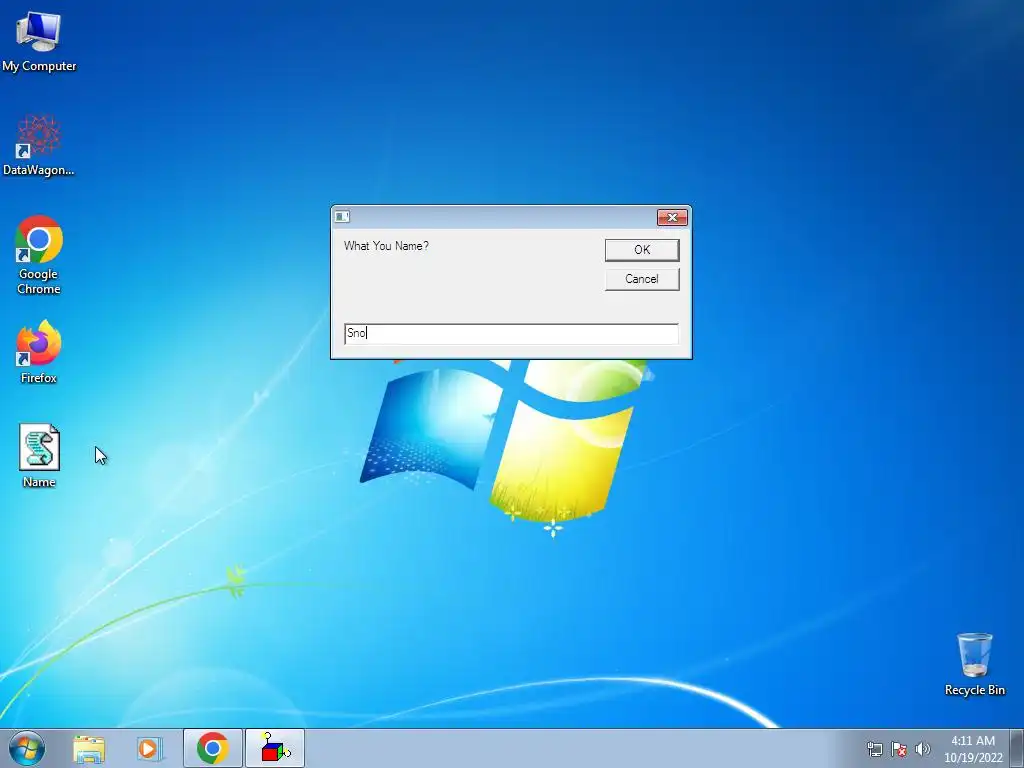Viewport: 1024px width, 768px height.
Task: Open the volume speaker tray icon
Action: coord(922,749)
